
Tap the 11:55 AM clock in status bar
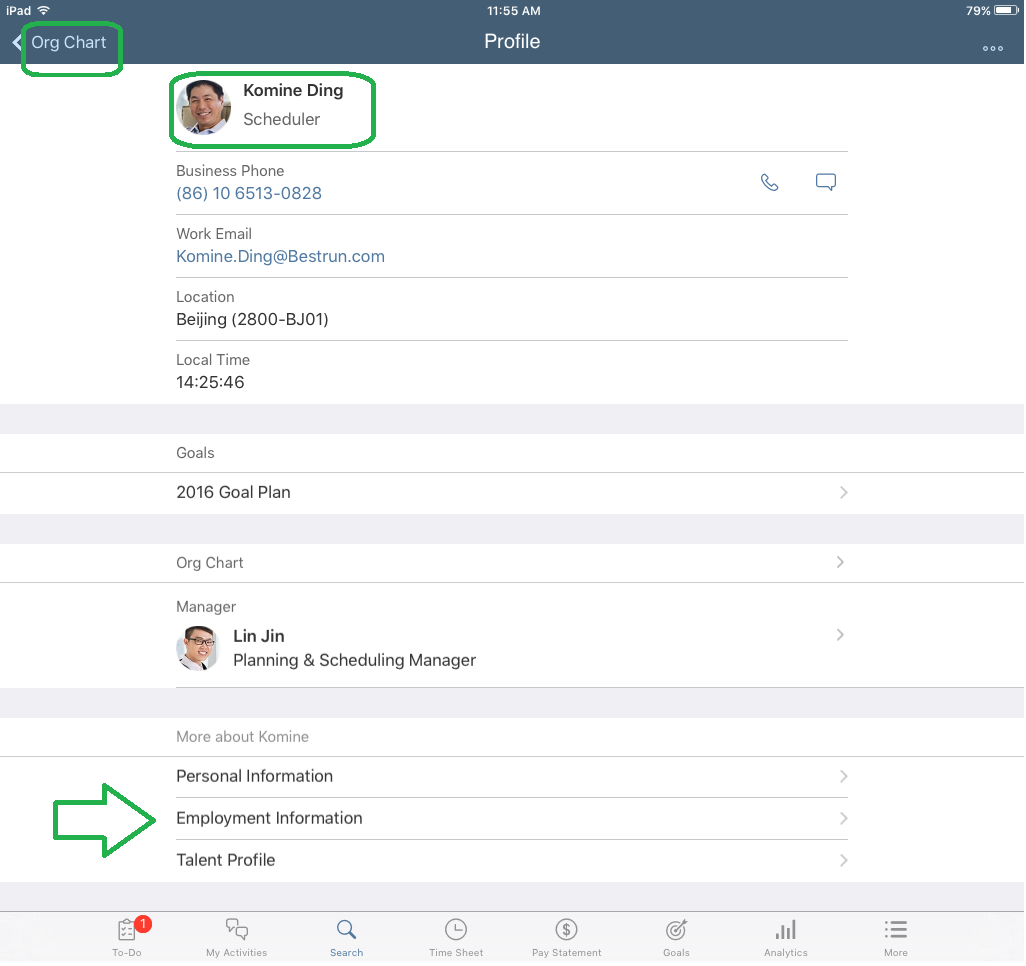pos(513,10)
